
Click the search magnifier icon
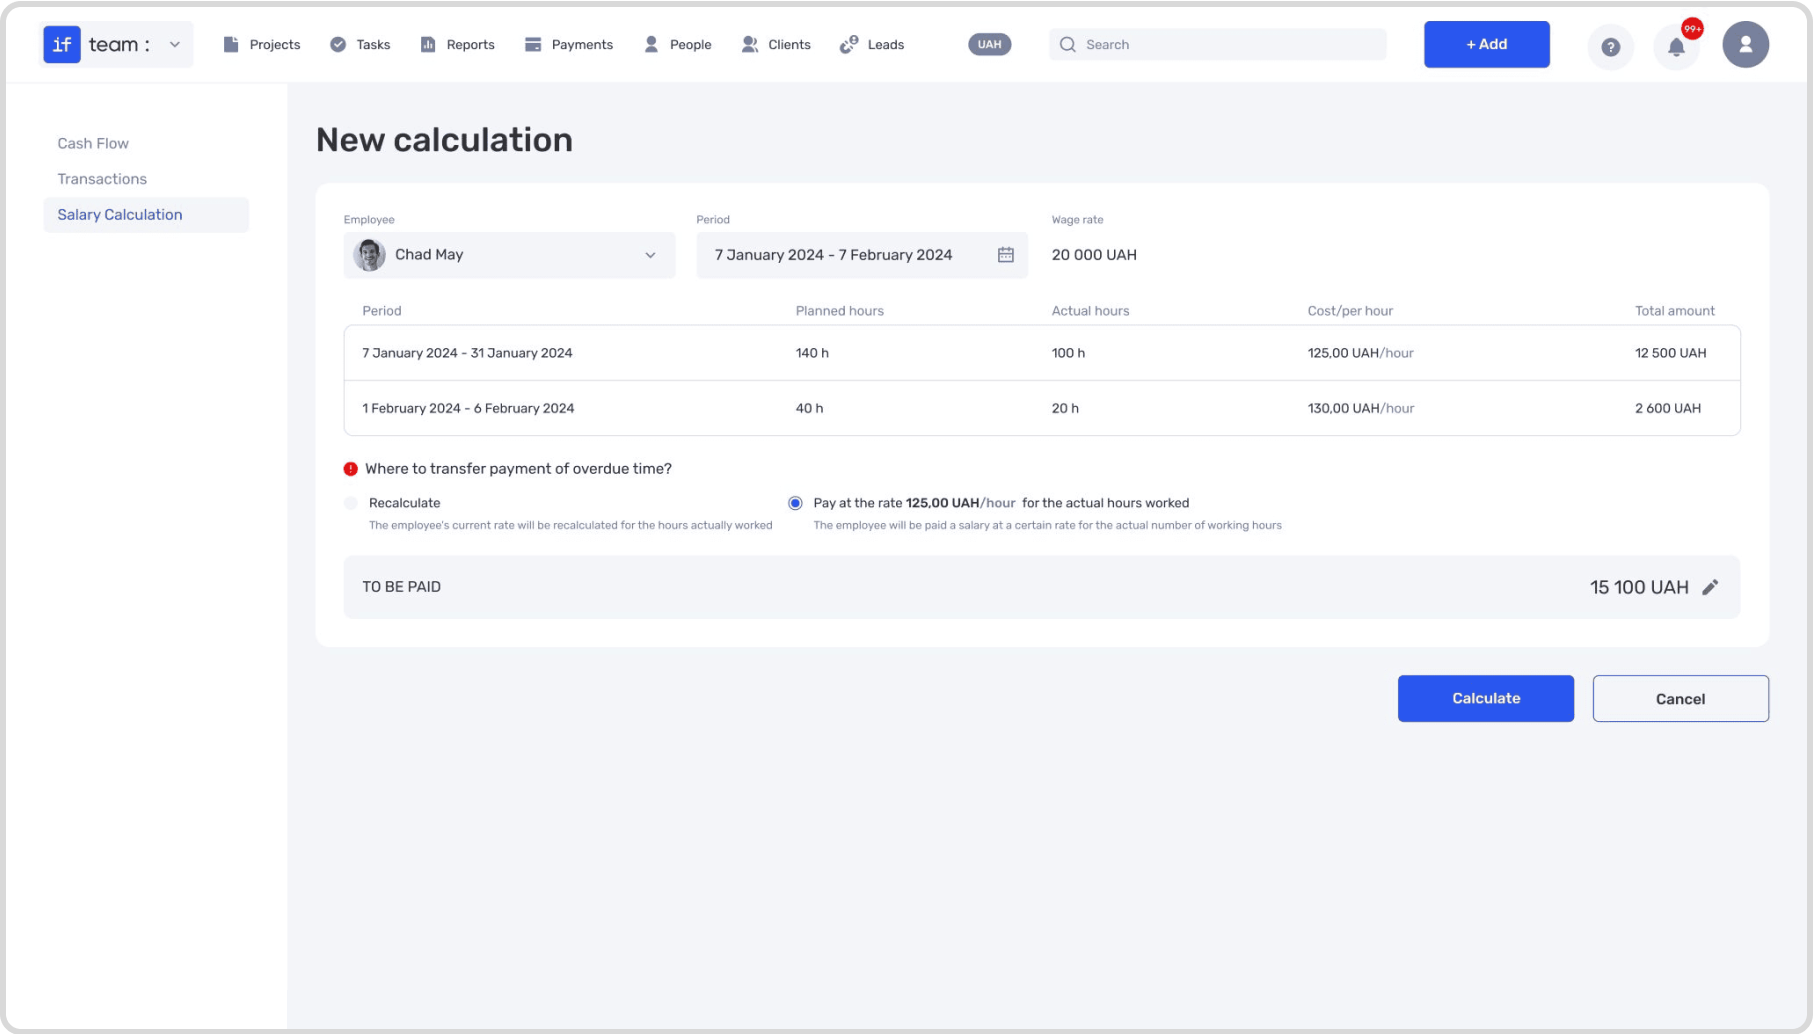coord(1067,45)
